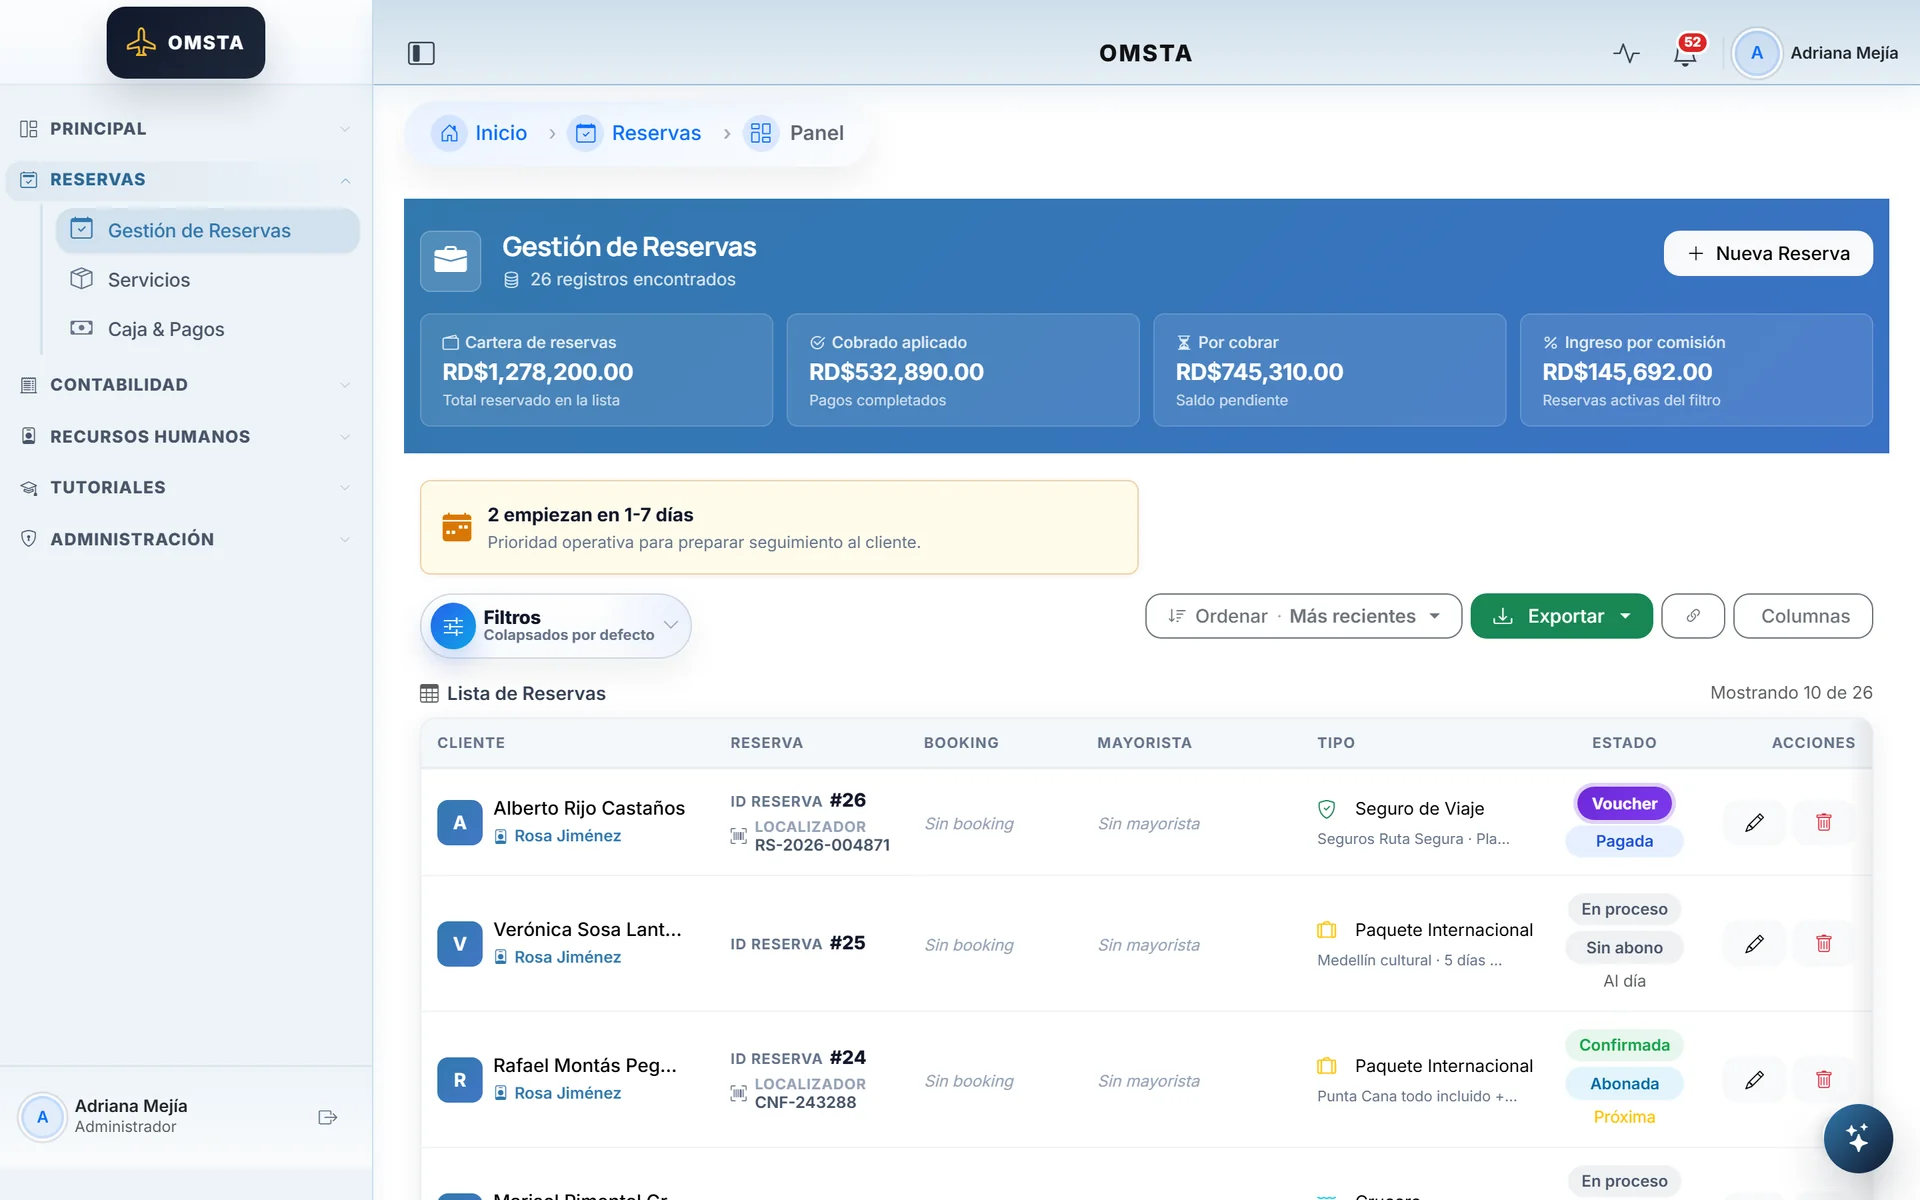1920x1200 pixels.
Task: Open Rosa Jiménez link under Alberto Rijo Castaños
Action: [567, 836]
